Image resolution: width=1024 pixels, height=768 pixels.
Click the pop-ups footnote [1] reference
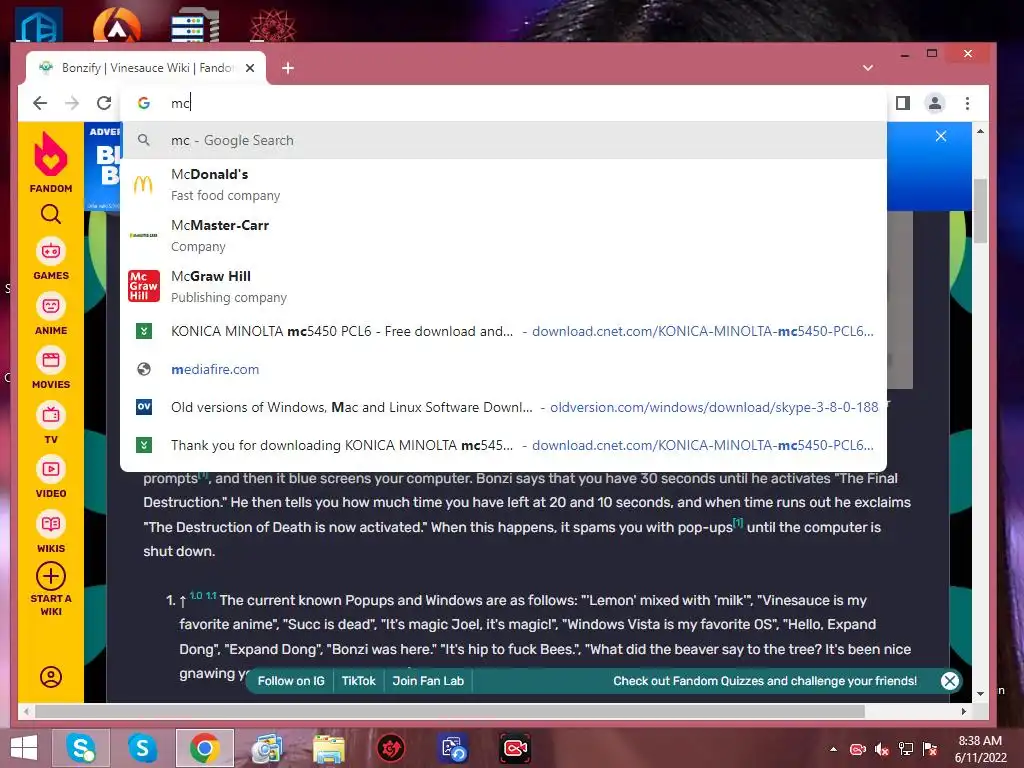pos(738,522)
